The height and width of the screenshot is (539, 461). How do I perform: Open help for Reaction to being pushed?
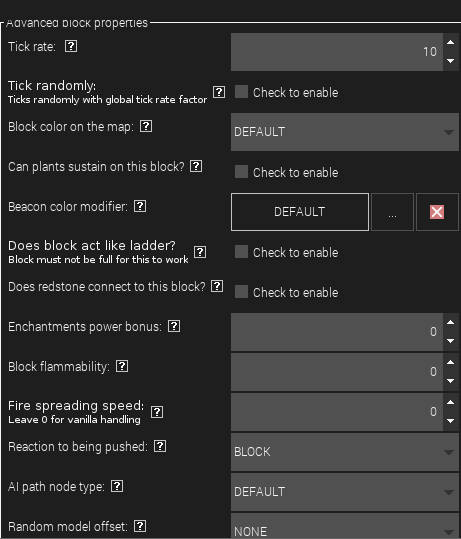click(160, 446)
